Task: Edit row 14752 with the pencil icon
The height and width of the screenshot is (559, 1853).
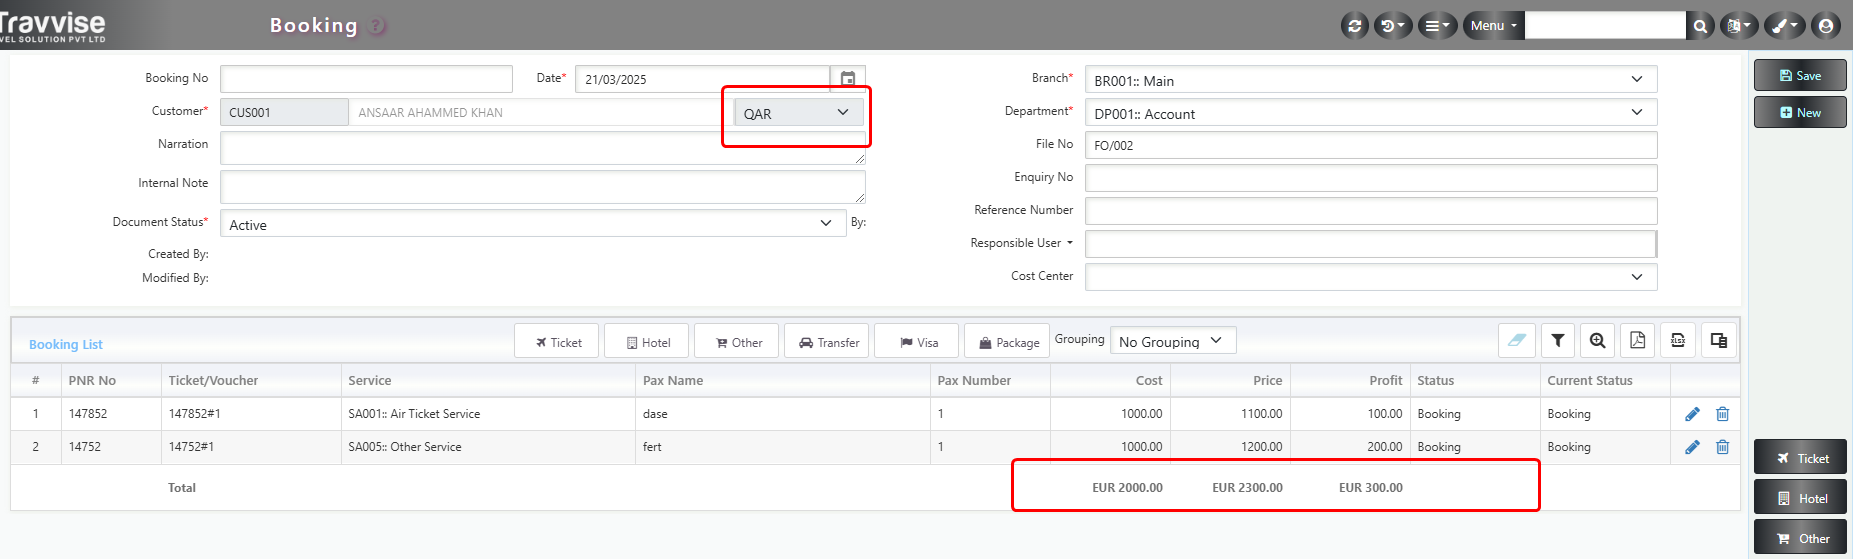Action: pyautogui.click(x=1692, y=447)
